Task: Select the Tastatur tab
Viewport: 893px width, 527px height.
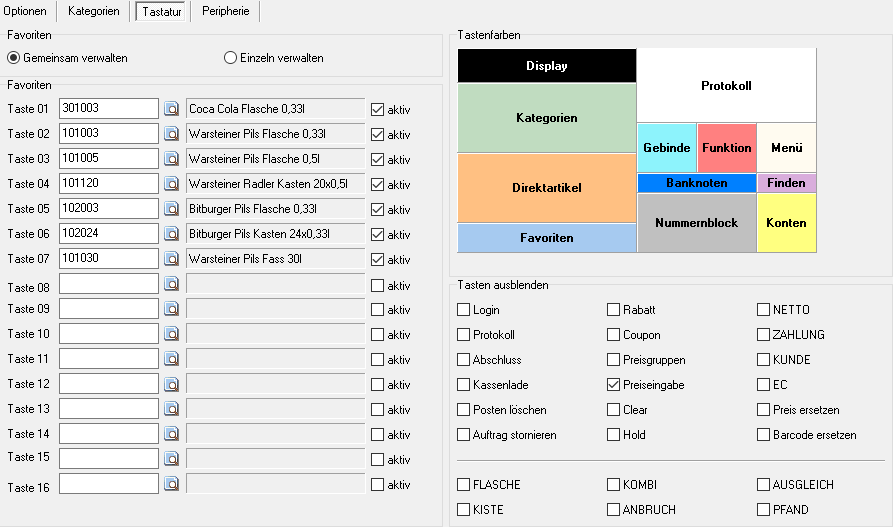Action: point(162,11)
